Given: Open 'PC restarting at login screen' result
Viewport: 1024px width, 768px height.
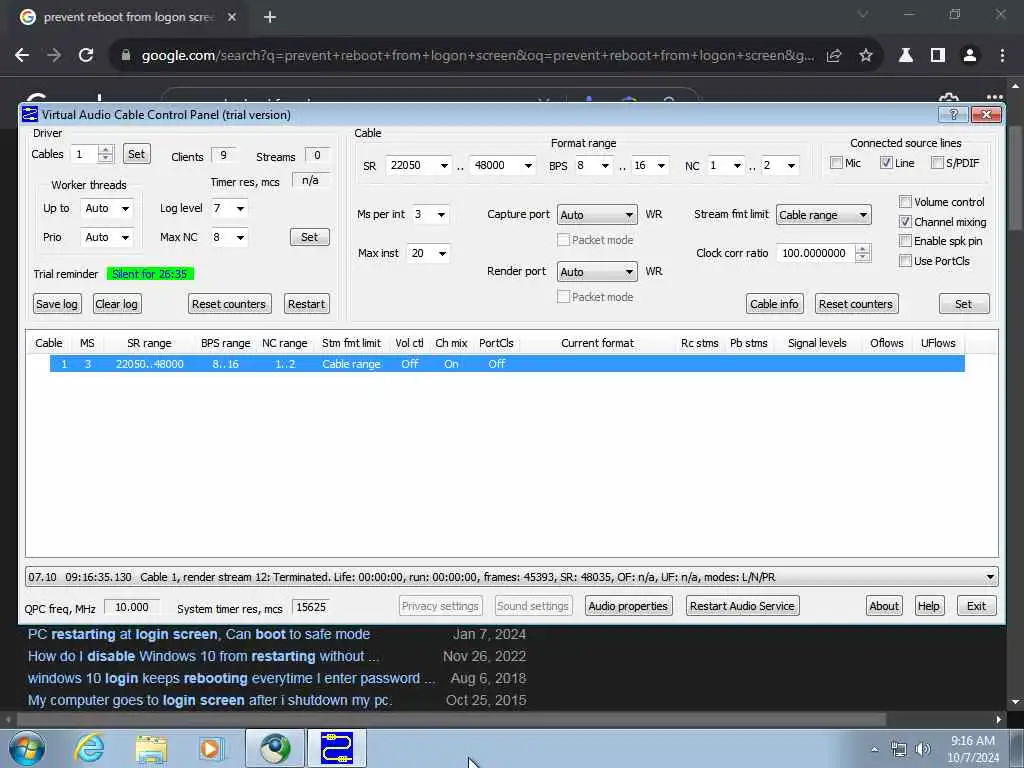Looking at the screenshot, I should (199, 634).
